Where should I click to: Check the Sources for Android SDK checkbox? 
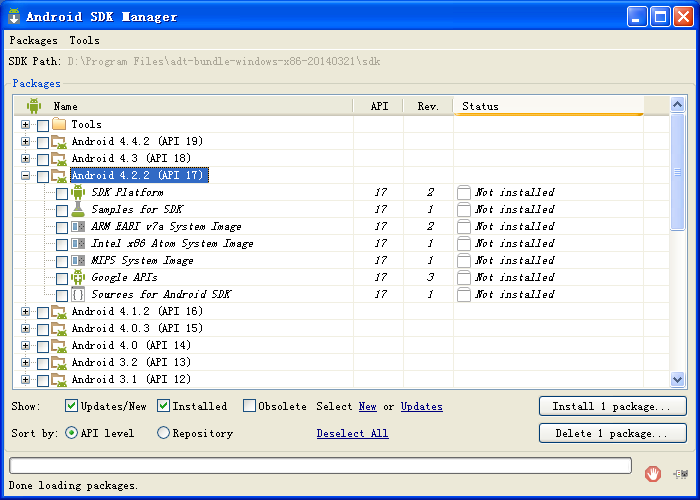coord(62,296)
